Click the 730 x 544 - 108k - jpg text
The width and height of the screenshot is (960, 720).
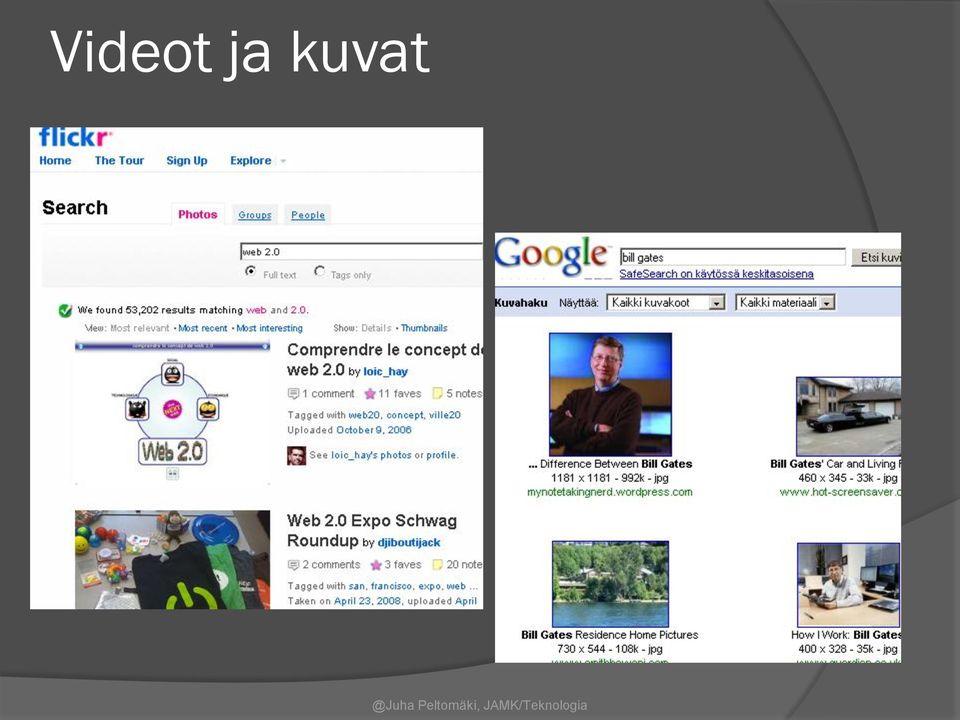pos(610,648)
